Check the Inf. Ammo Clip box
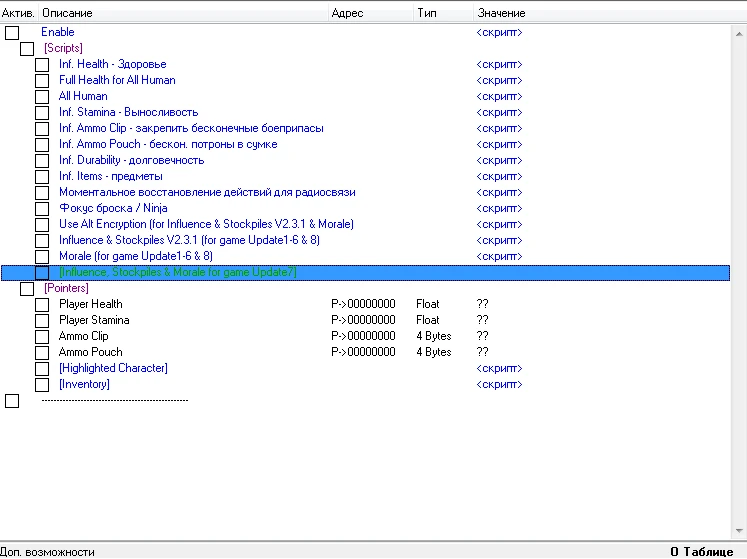747x559 pixels. 42,129
